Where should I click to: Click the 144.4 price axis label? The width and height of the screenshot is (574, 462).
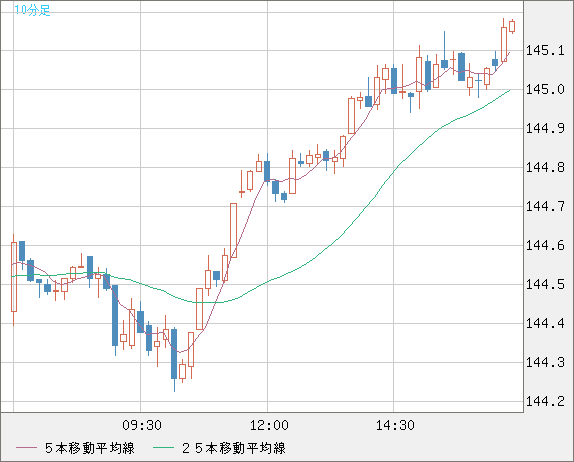pos(545,323)
